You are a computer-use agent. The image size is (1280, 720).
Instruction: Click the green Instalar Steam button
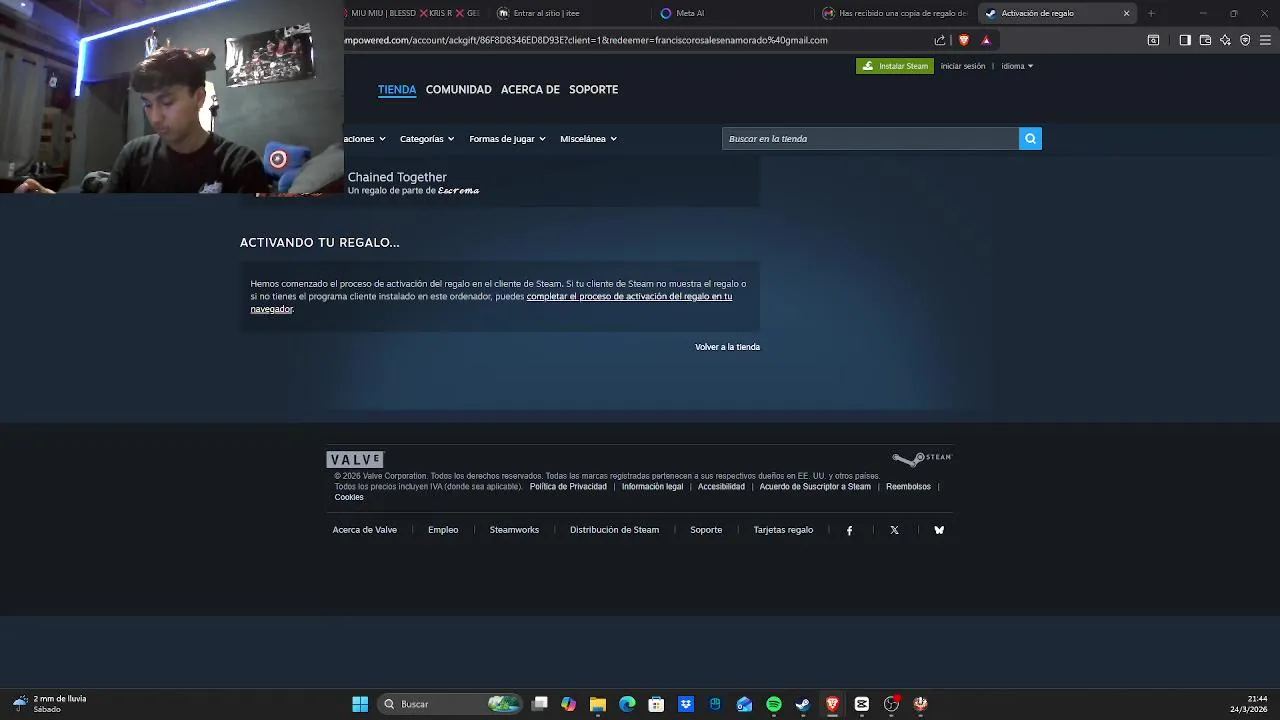pyautogui.click(x=895, y=66)
